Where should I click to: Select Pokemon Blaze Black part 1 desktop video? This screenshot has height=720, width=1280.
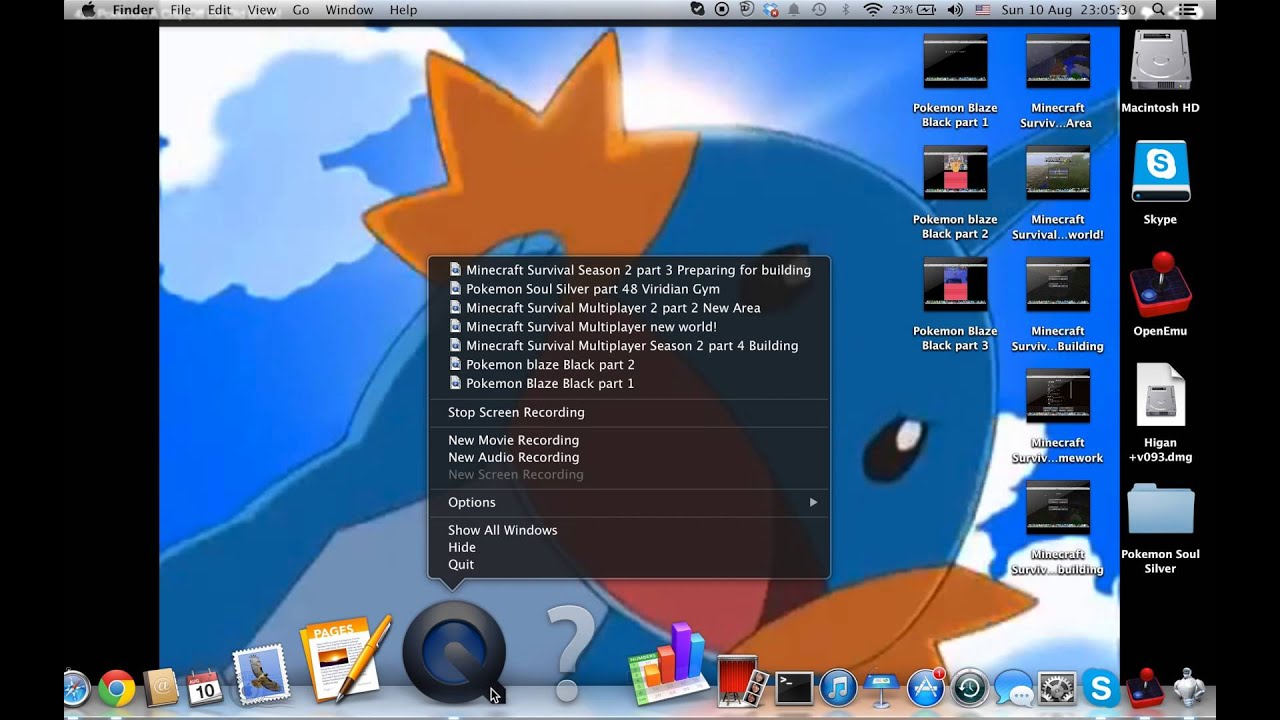[955, 80]
